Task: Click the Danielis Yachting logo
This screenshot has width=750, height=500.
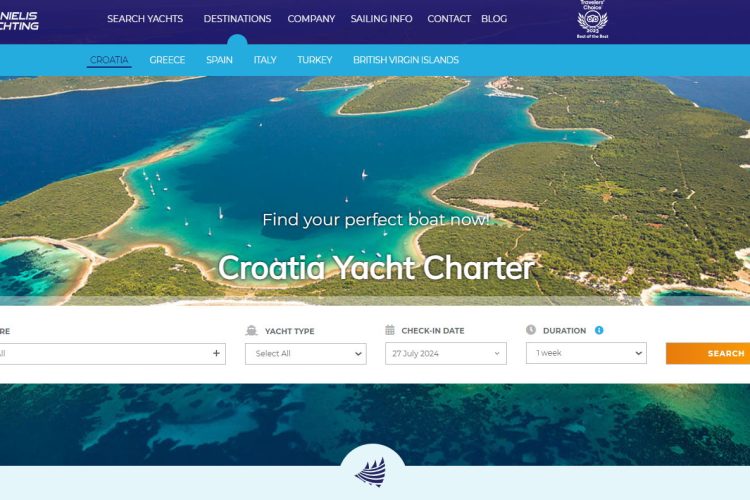Action: pos(19,21)
